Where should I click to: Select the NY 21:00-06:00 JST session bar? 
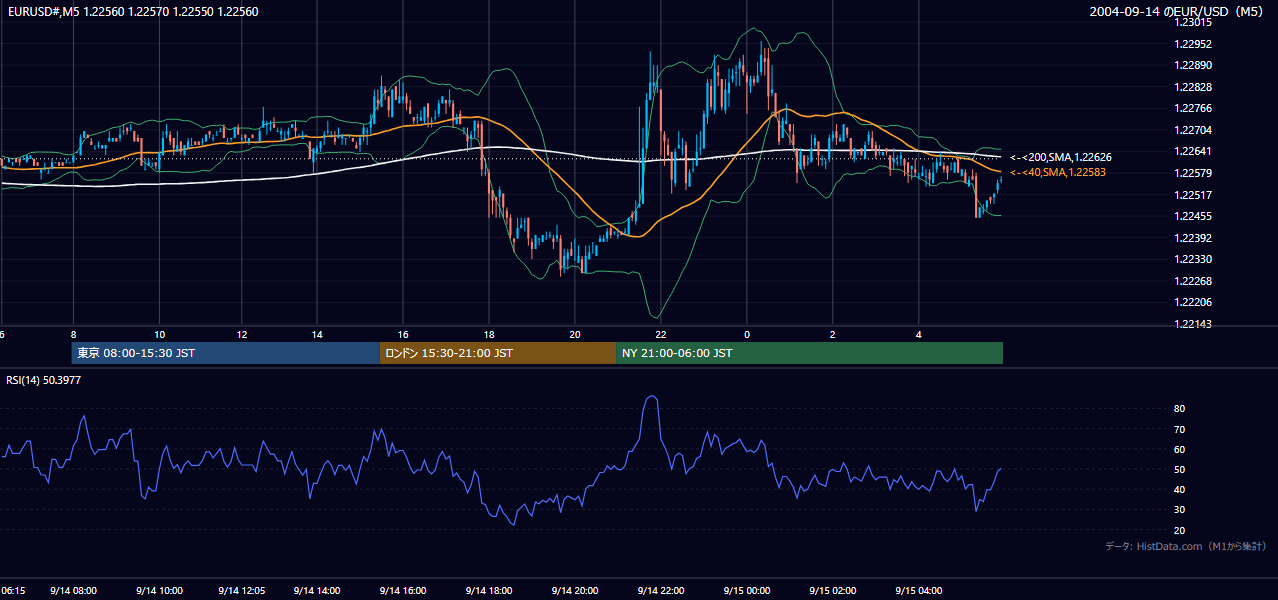pyautogui.click(x=809, y=353)
